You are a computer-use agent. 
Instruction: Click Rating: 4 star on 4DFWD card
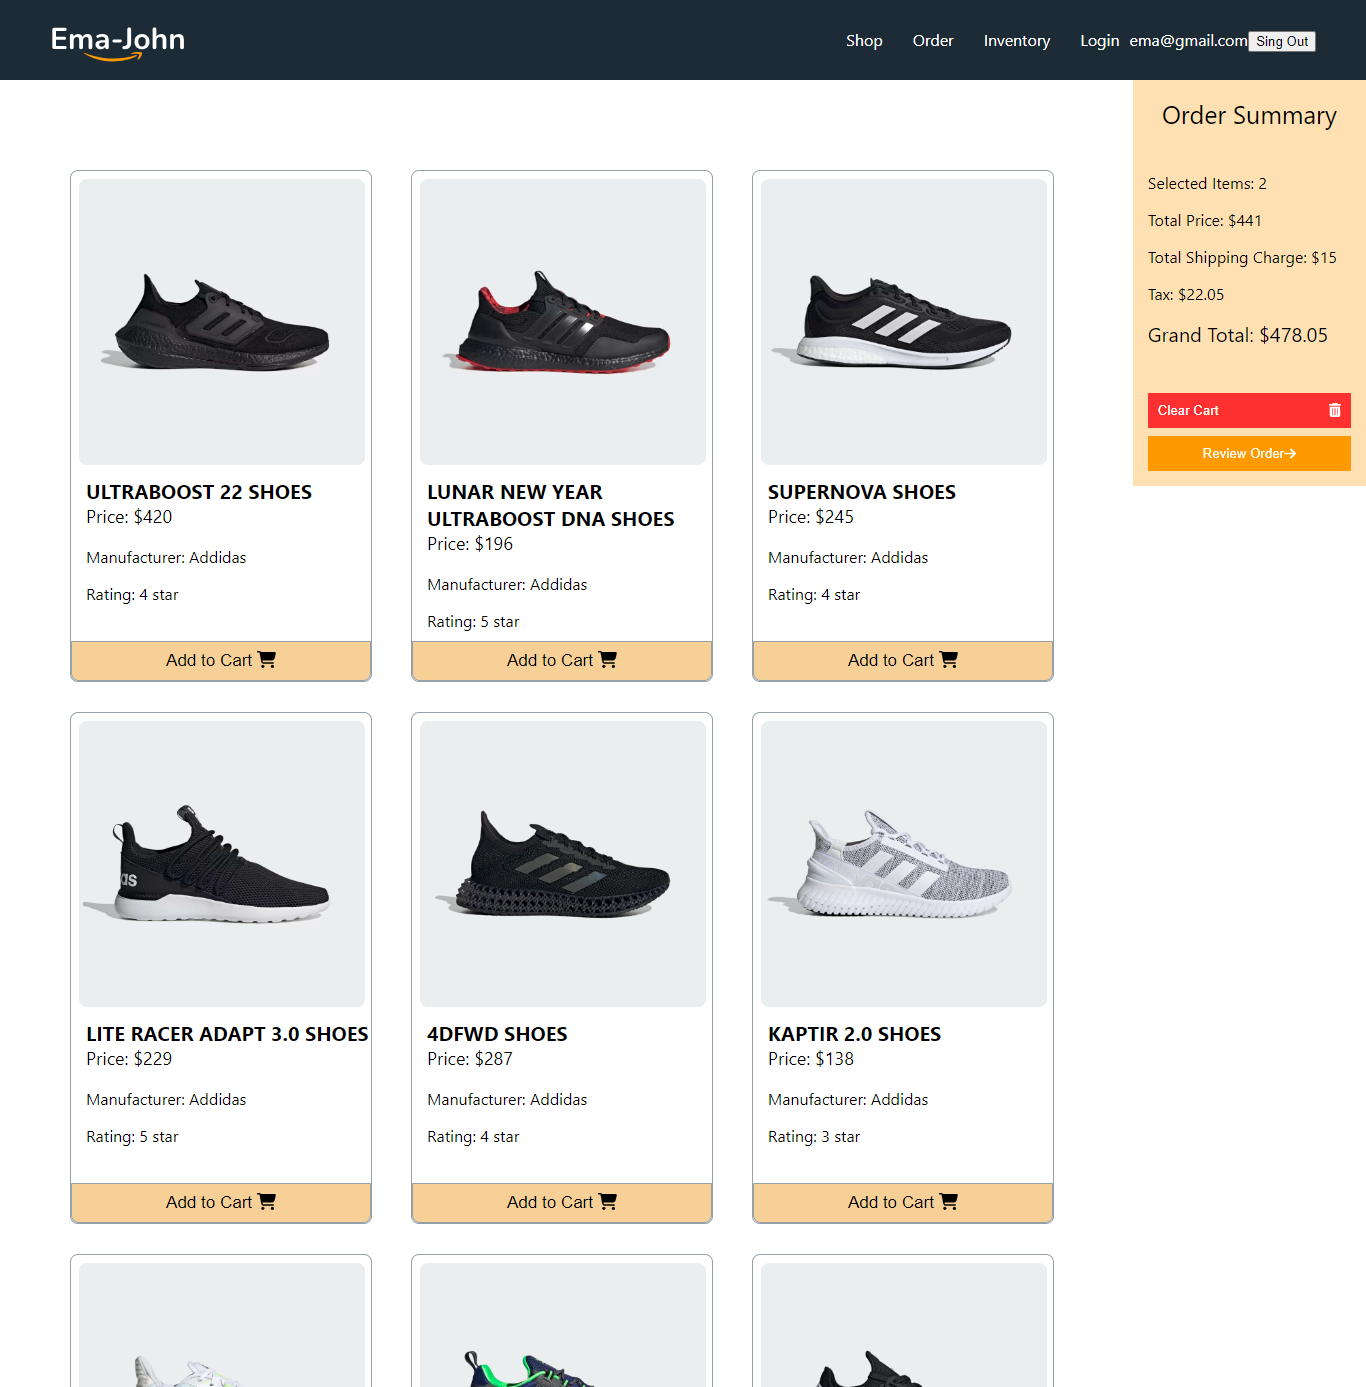click(473, 1137)
